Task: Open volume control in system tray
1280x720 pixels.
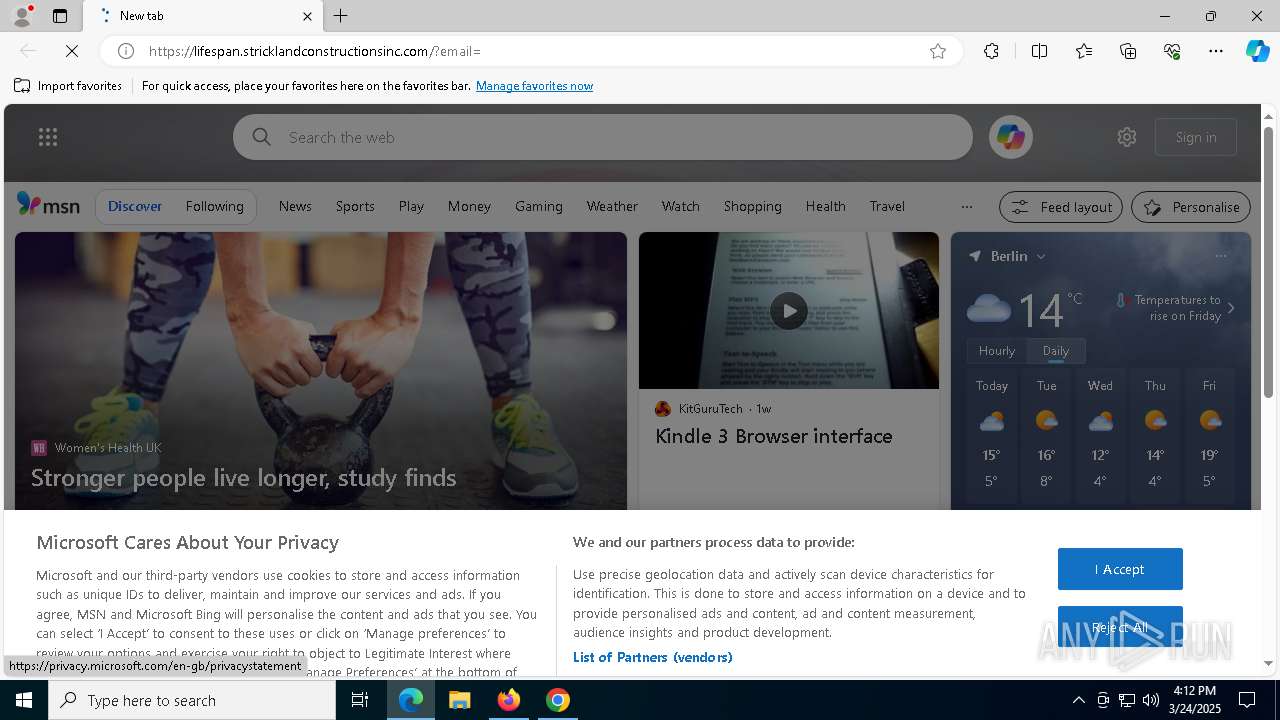Action: point(1151,700)
